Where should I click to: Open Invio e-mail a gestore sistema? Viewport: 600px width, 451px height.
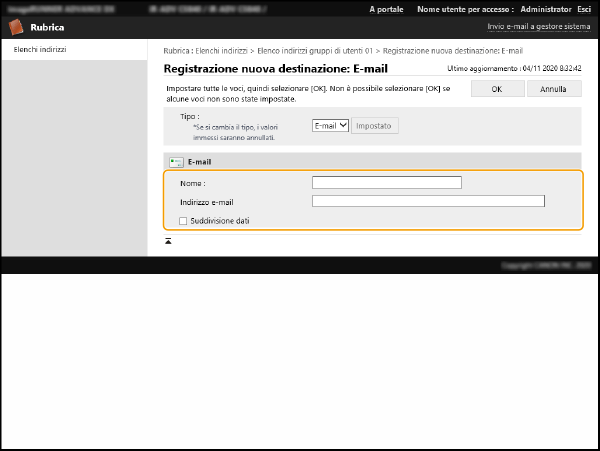(x=539, y=27)
